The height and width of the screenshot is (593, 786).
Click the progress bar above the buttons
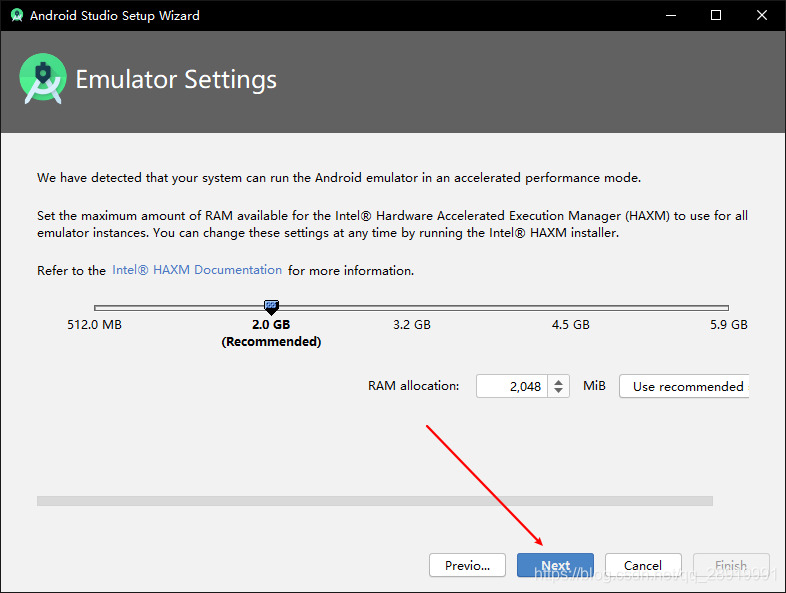tap(375, 501)
